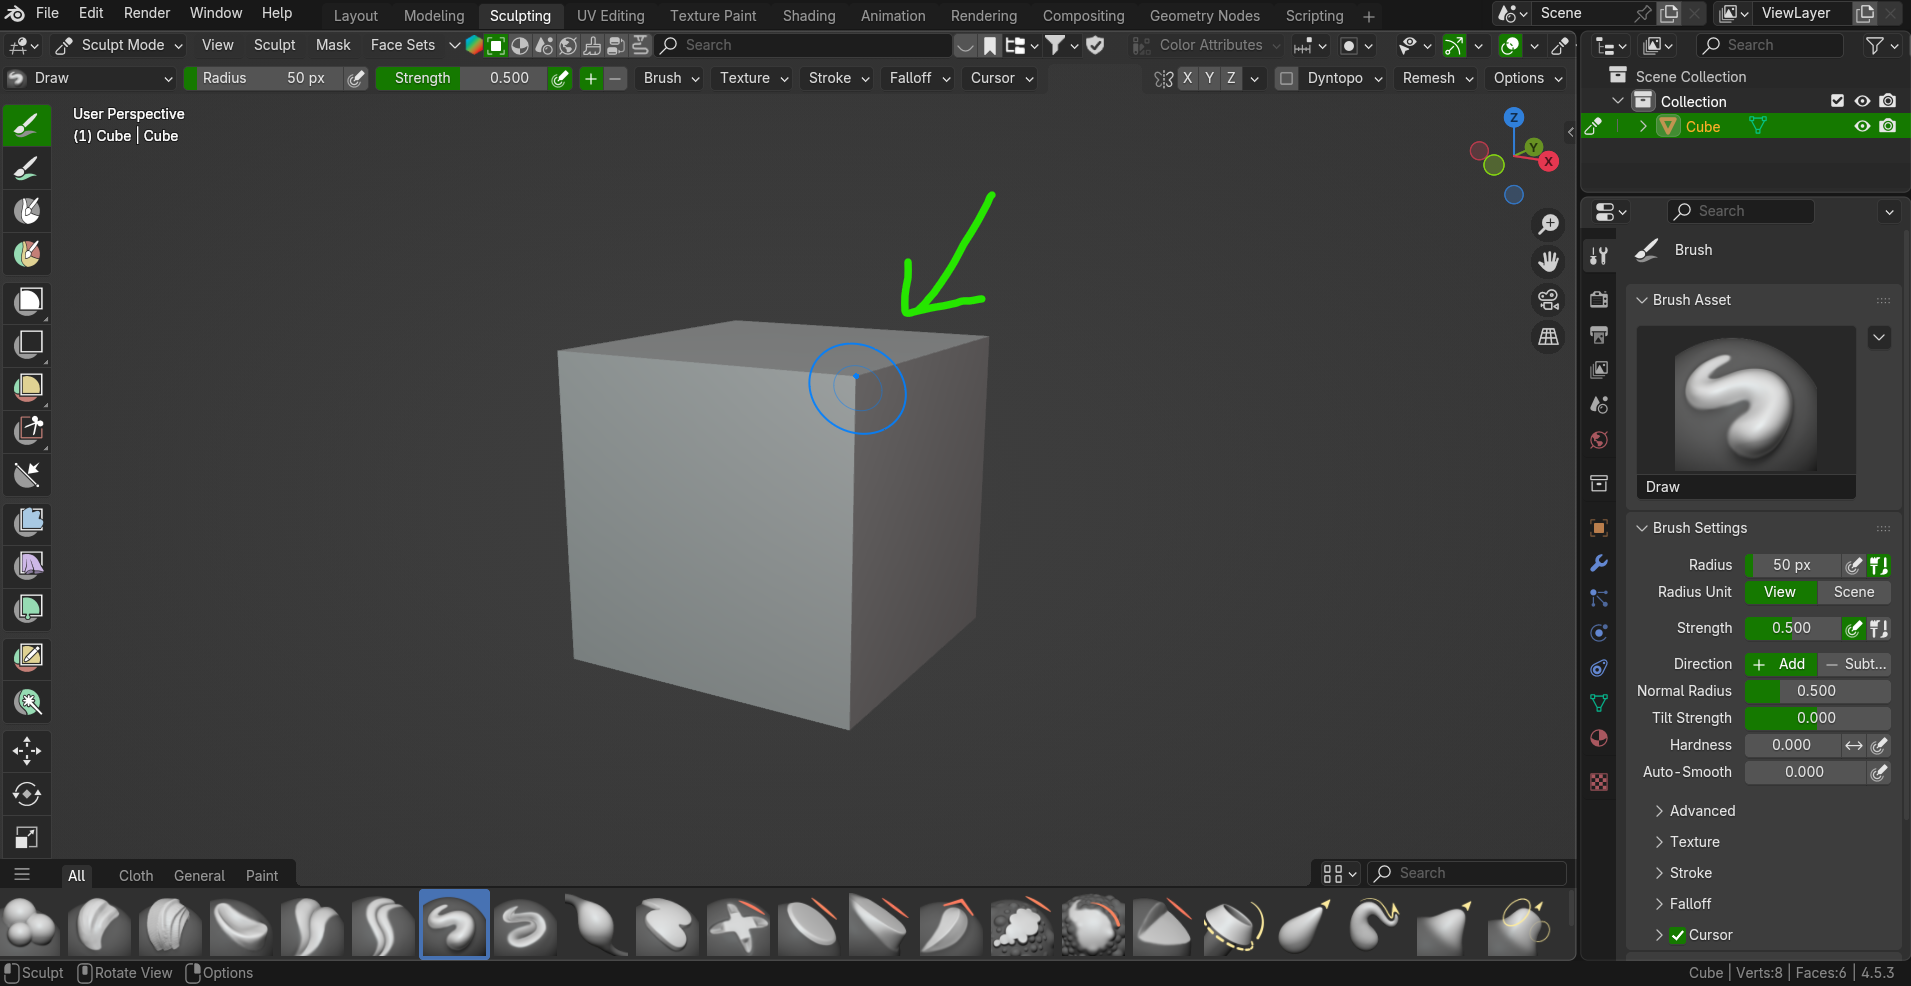Screen dimensions: 1911x986
Task: Click the Zoom view magnifier icon
Action: click(x=1548, y=225)
